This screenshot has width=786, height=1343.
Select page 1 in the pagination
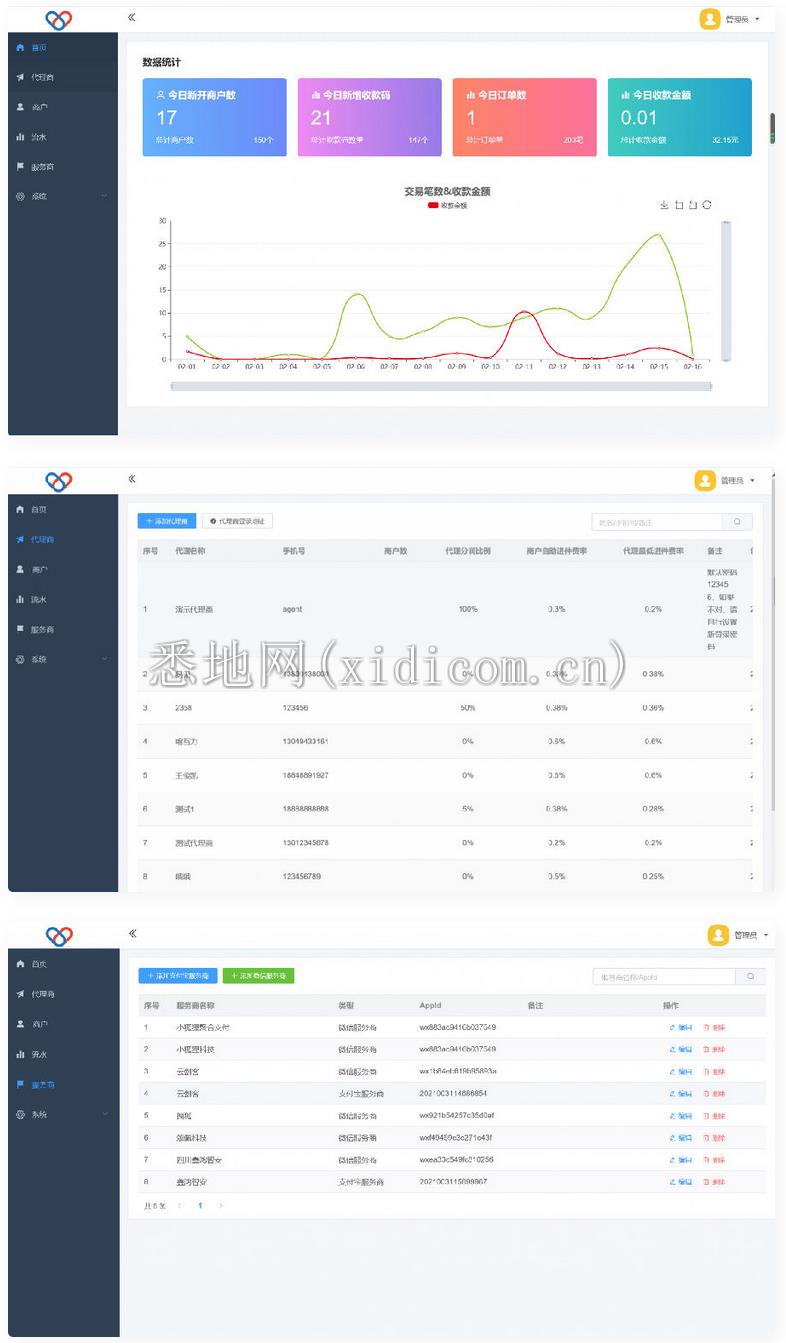click(200, 1206)
